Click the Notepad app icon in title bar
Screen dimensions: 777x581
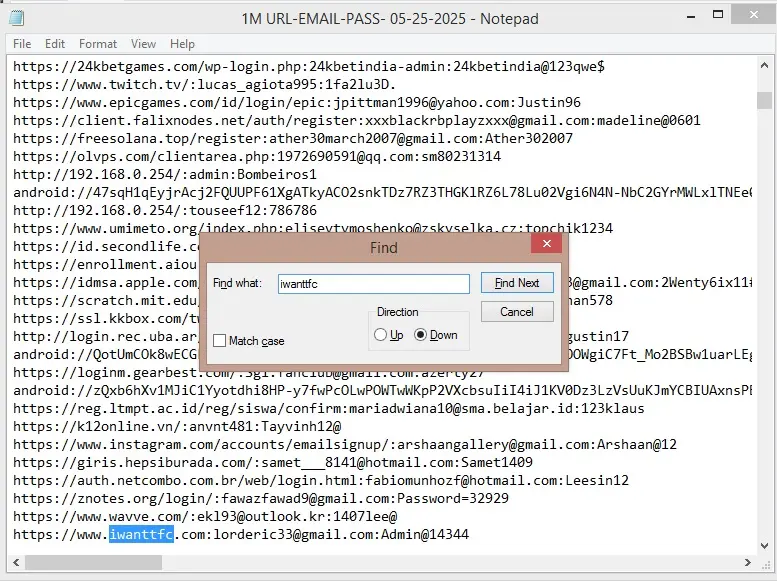click(16, 18)
